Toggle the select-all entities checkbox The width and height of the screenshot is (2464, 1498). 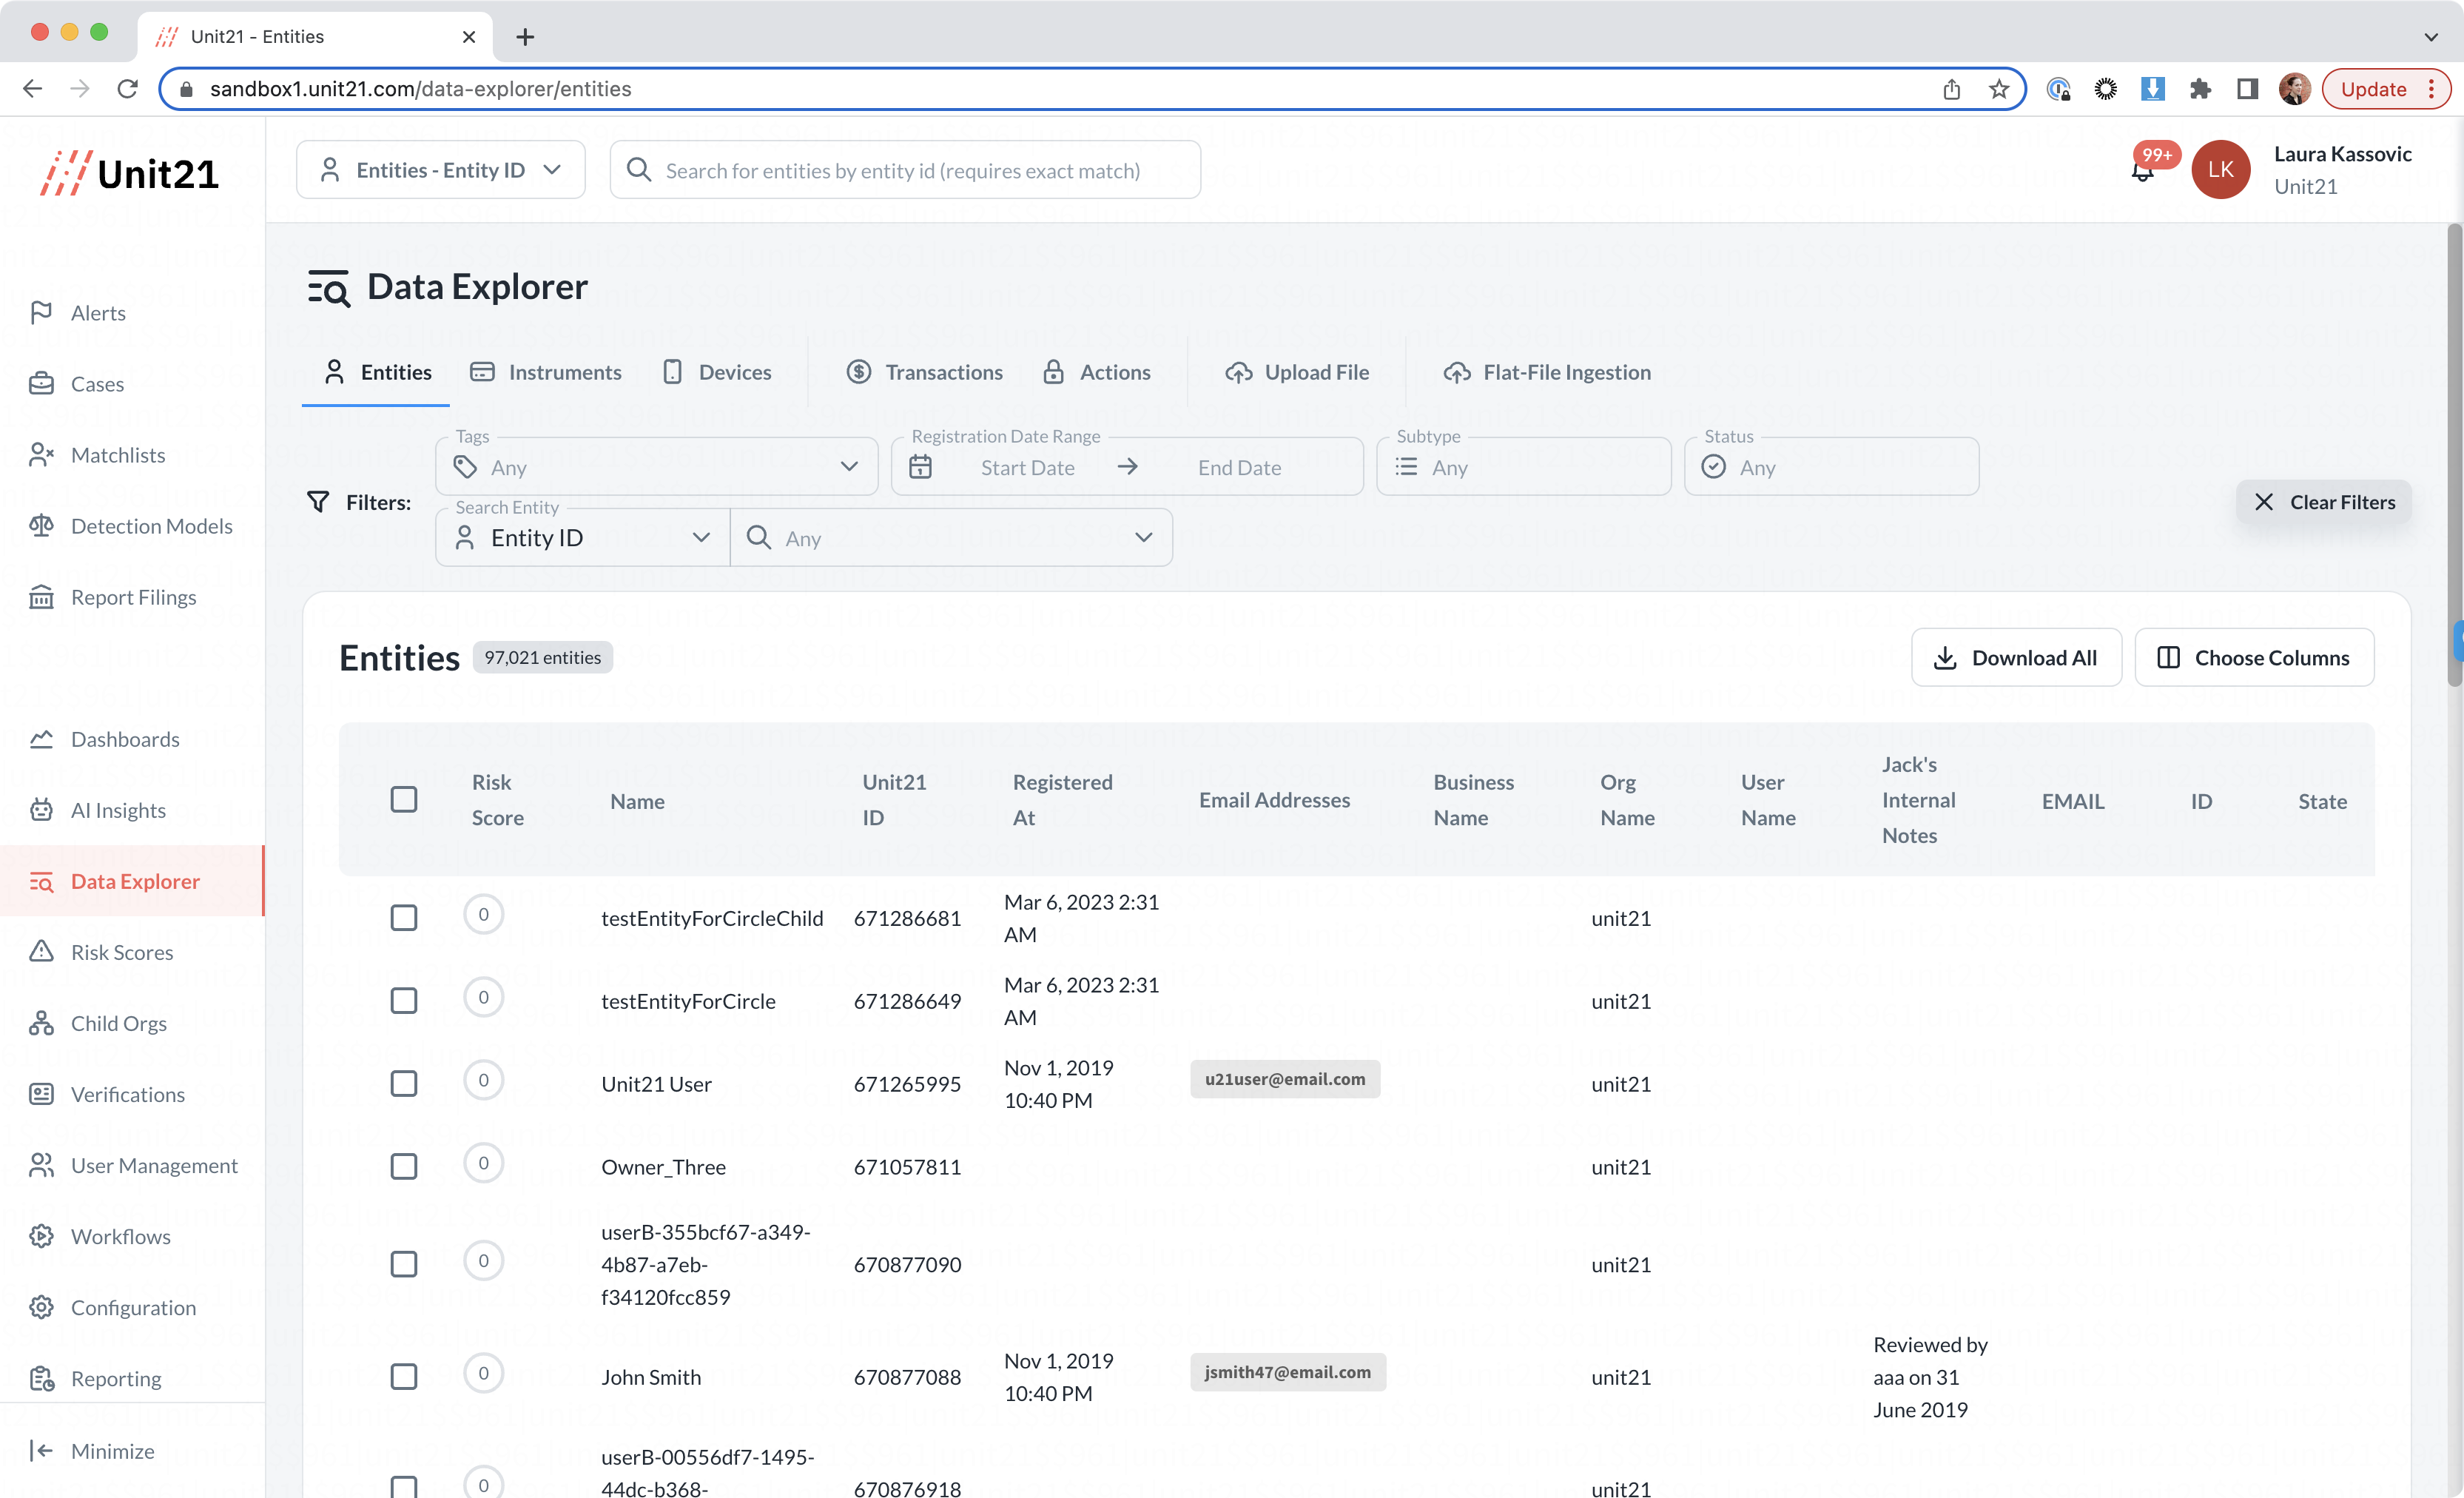403,800
